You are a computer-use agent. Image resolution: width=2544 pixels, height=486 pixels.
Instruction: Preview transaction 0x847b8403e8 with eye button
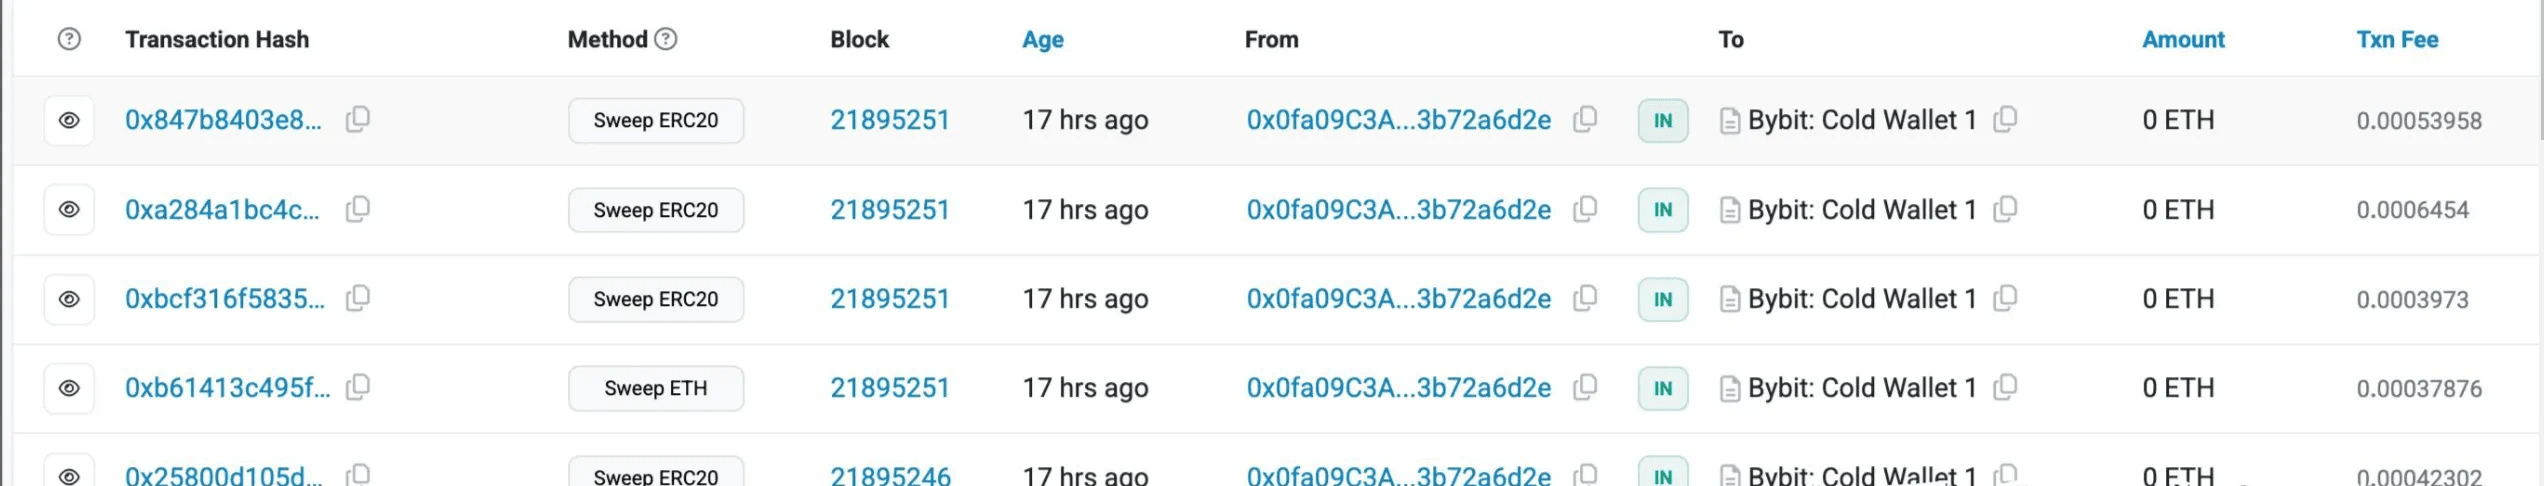click(x=69, y=120)
